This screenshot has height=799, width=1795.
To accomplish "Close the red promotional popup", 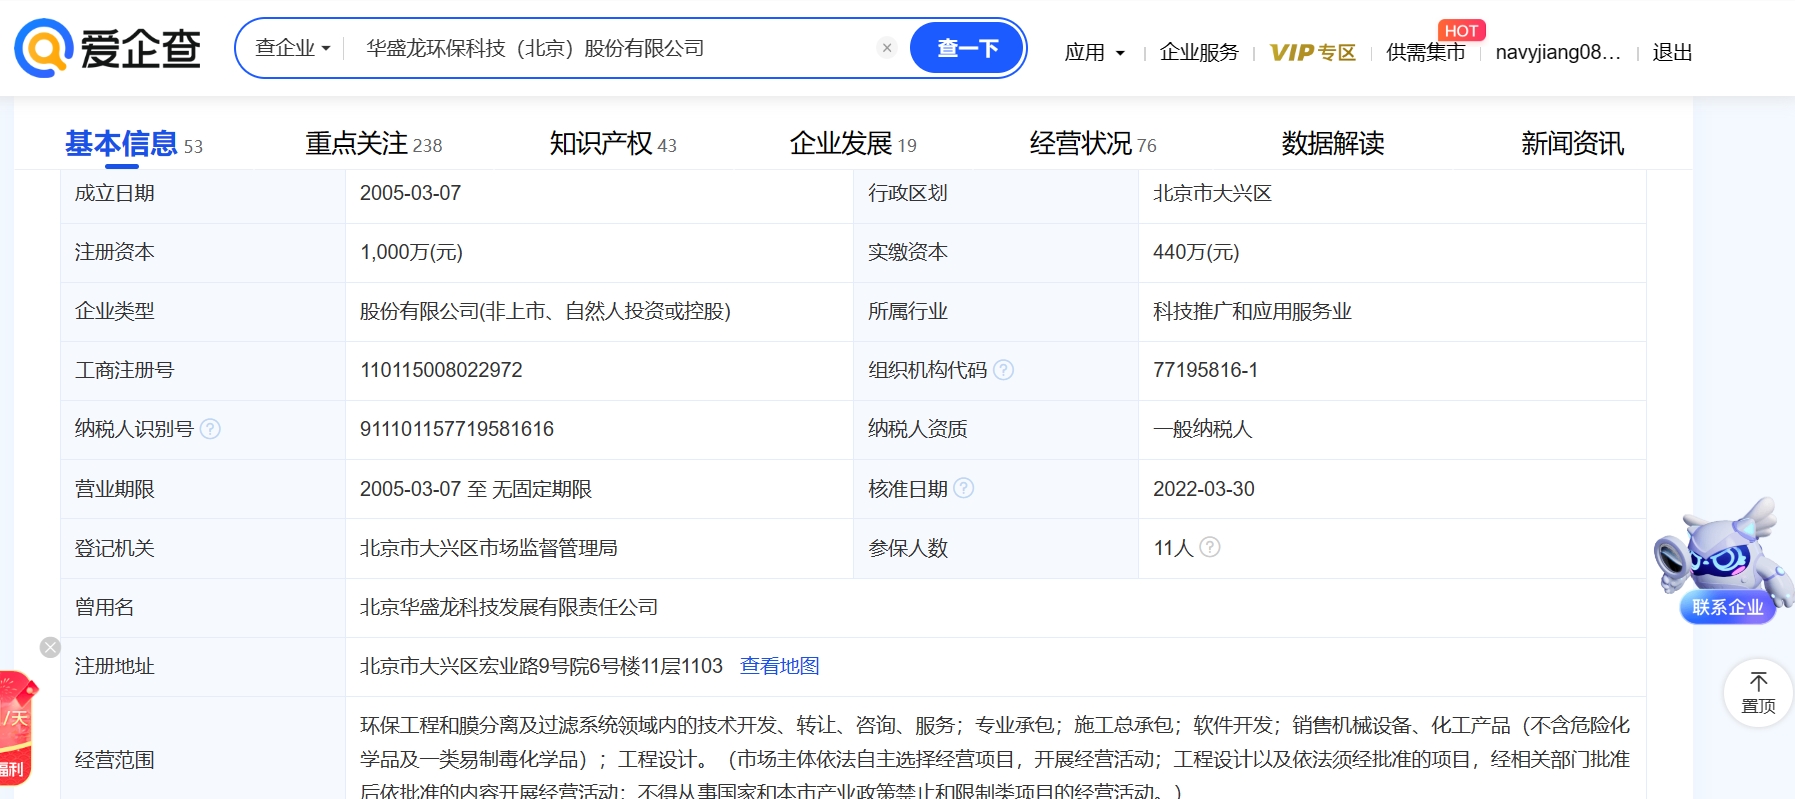I will 50,647.
